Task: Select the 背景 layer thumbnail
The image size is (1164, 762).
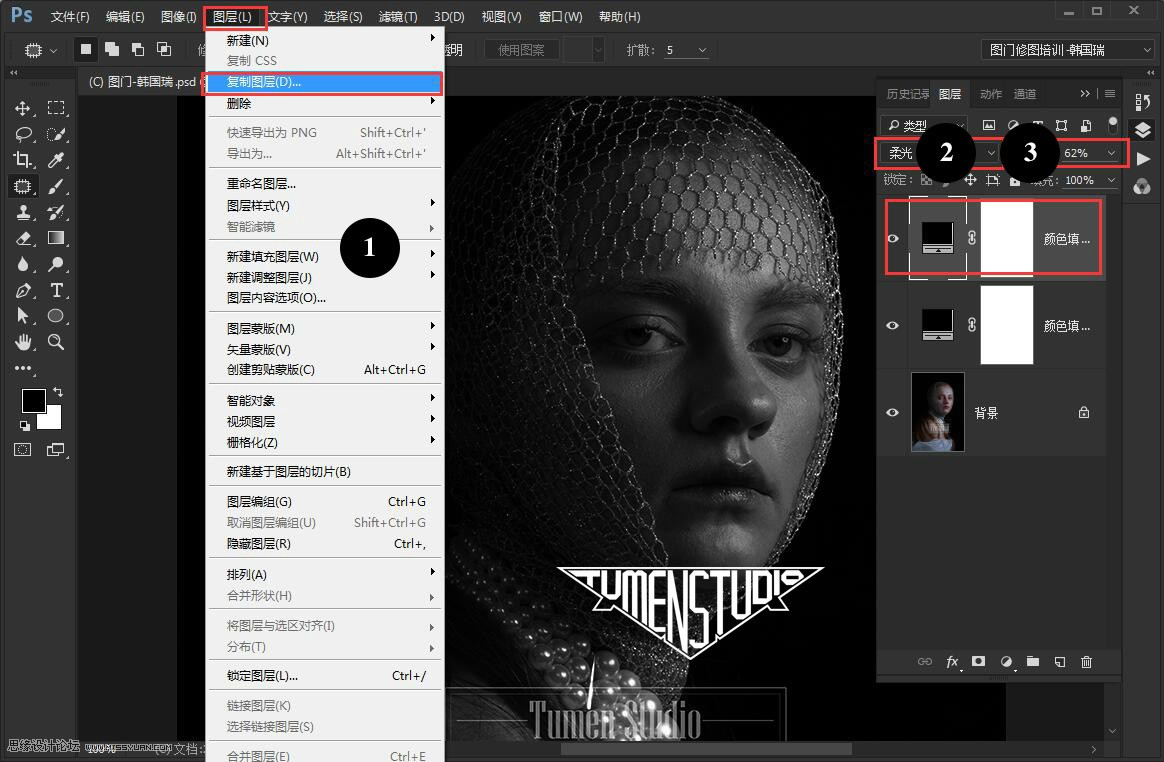Action: [938, 412]
